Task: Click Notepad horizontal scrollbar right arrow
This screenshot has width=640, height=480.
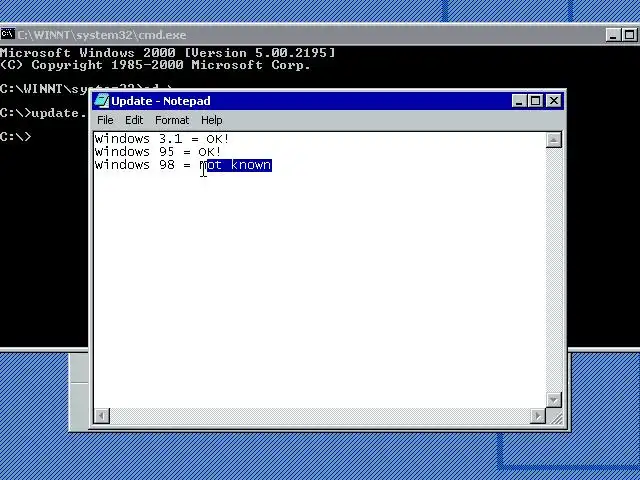Action: 538,416
